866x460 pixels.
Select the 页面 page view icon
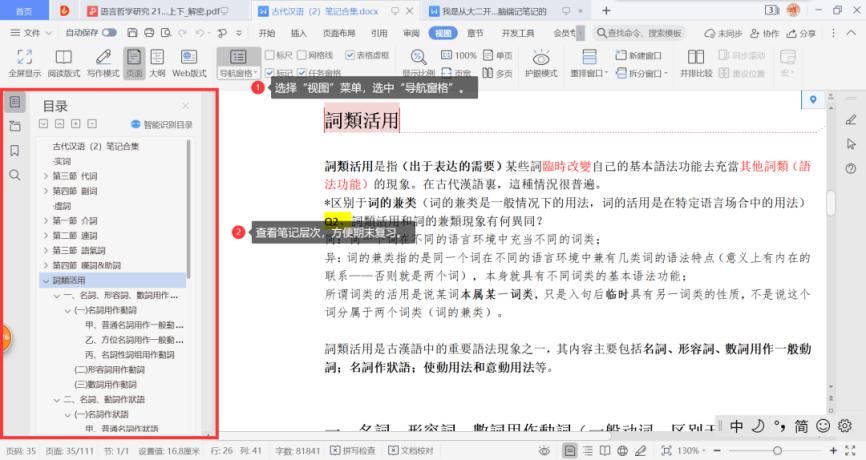coord(134,56)
